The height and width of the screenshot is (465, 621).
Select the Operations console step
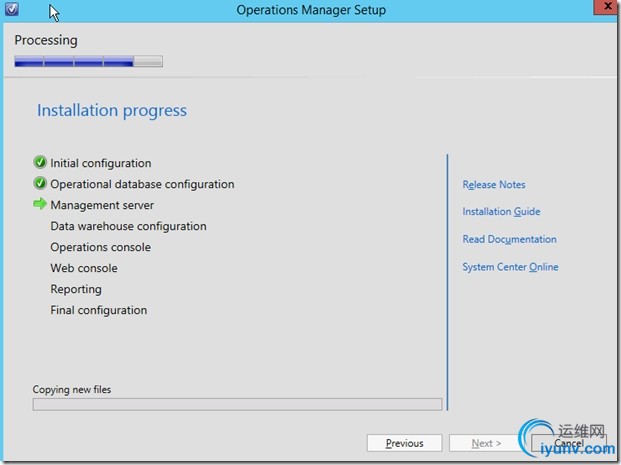(x=101, y=247)
